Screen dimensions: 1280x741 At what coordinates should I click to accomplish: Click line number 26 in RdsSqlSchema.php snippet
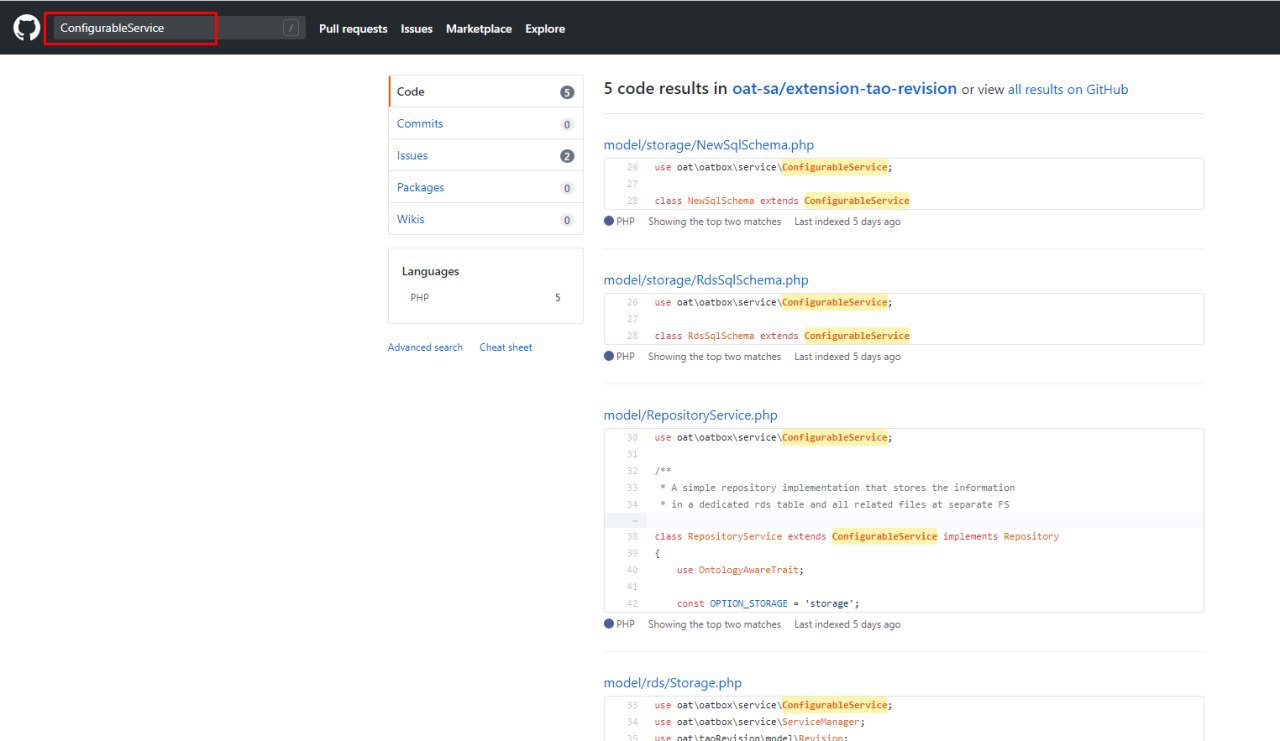632,302
